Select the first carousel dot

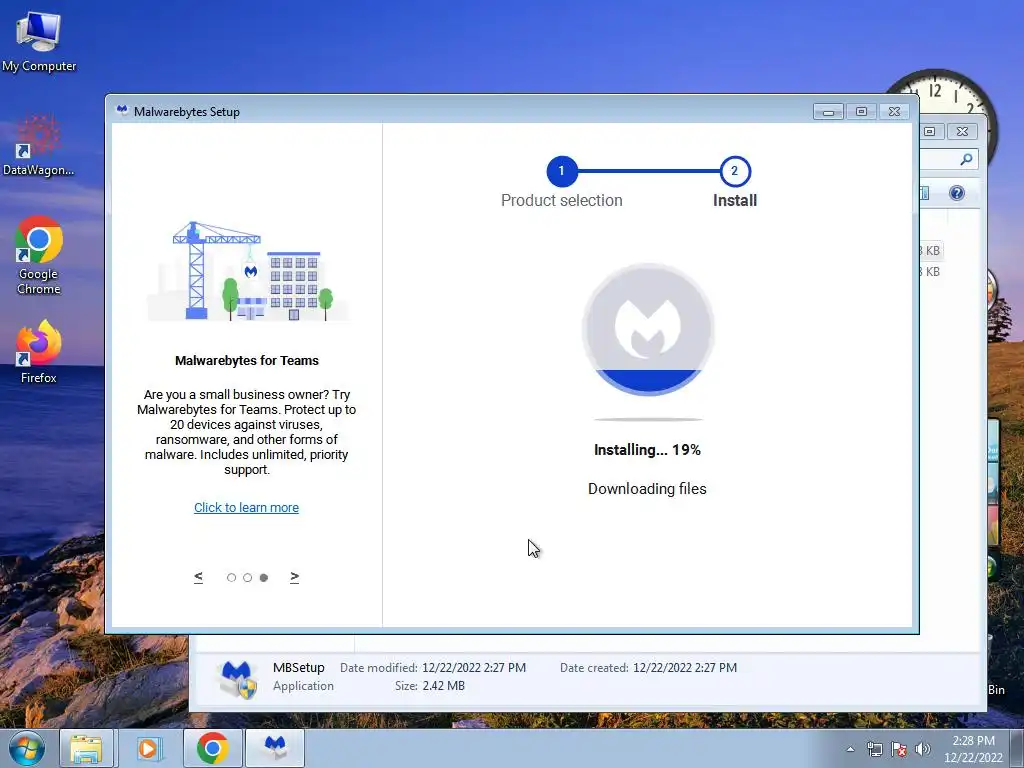coord(231,577)
